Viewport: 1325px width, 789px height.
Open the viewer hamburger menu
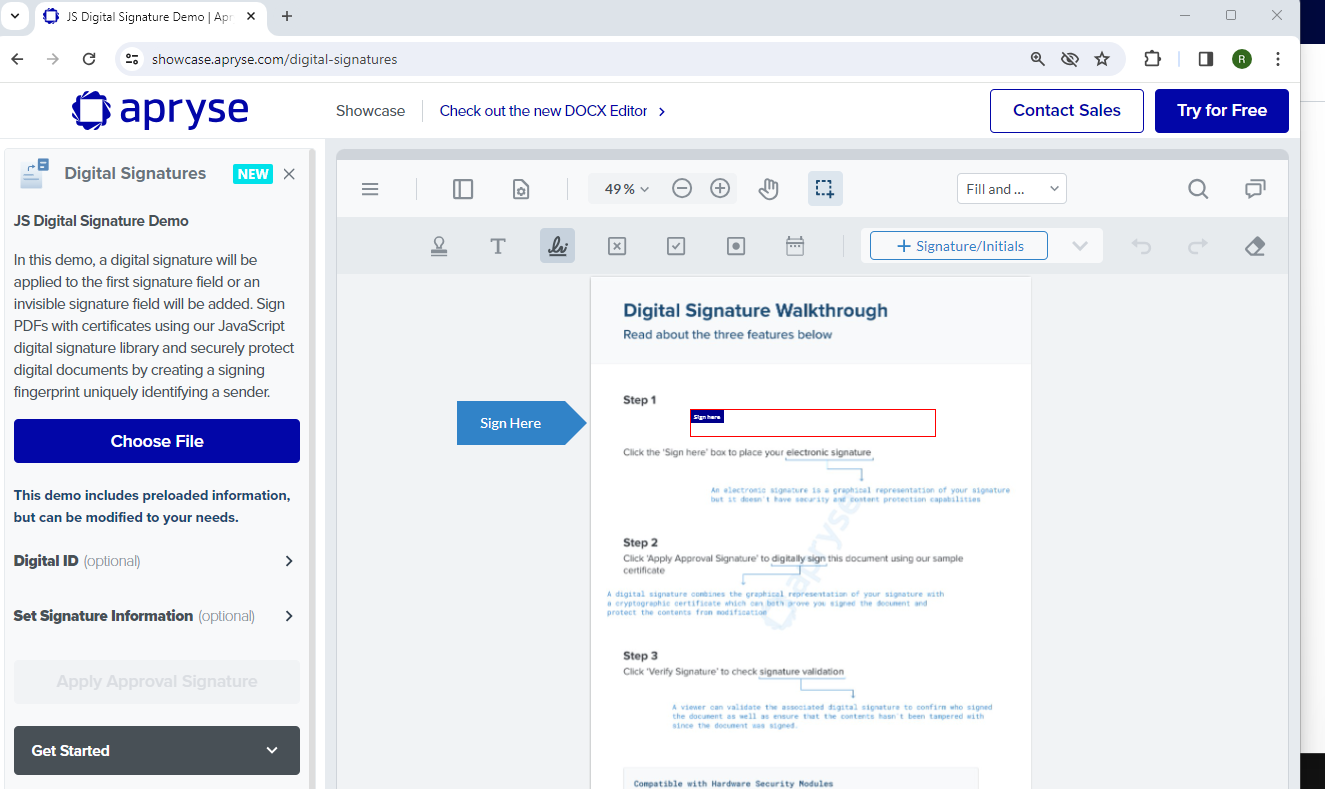[x=370, y=189]
